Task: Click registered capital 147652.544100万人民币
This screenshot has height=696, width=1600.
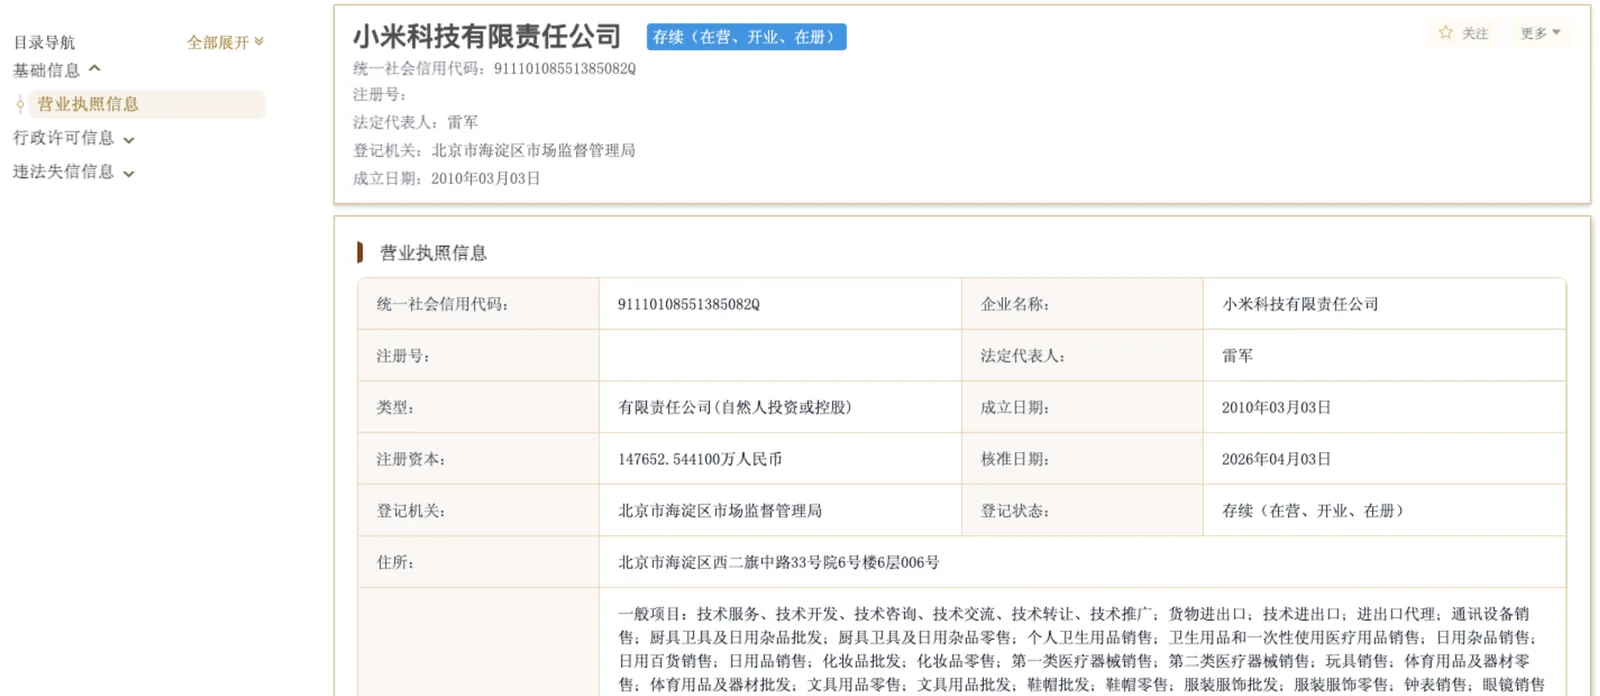Action: pyautogui.click(x=700, y=459)
